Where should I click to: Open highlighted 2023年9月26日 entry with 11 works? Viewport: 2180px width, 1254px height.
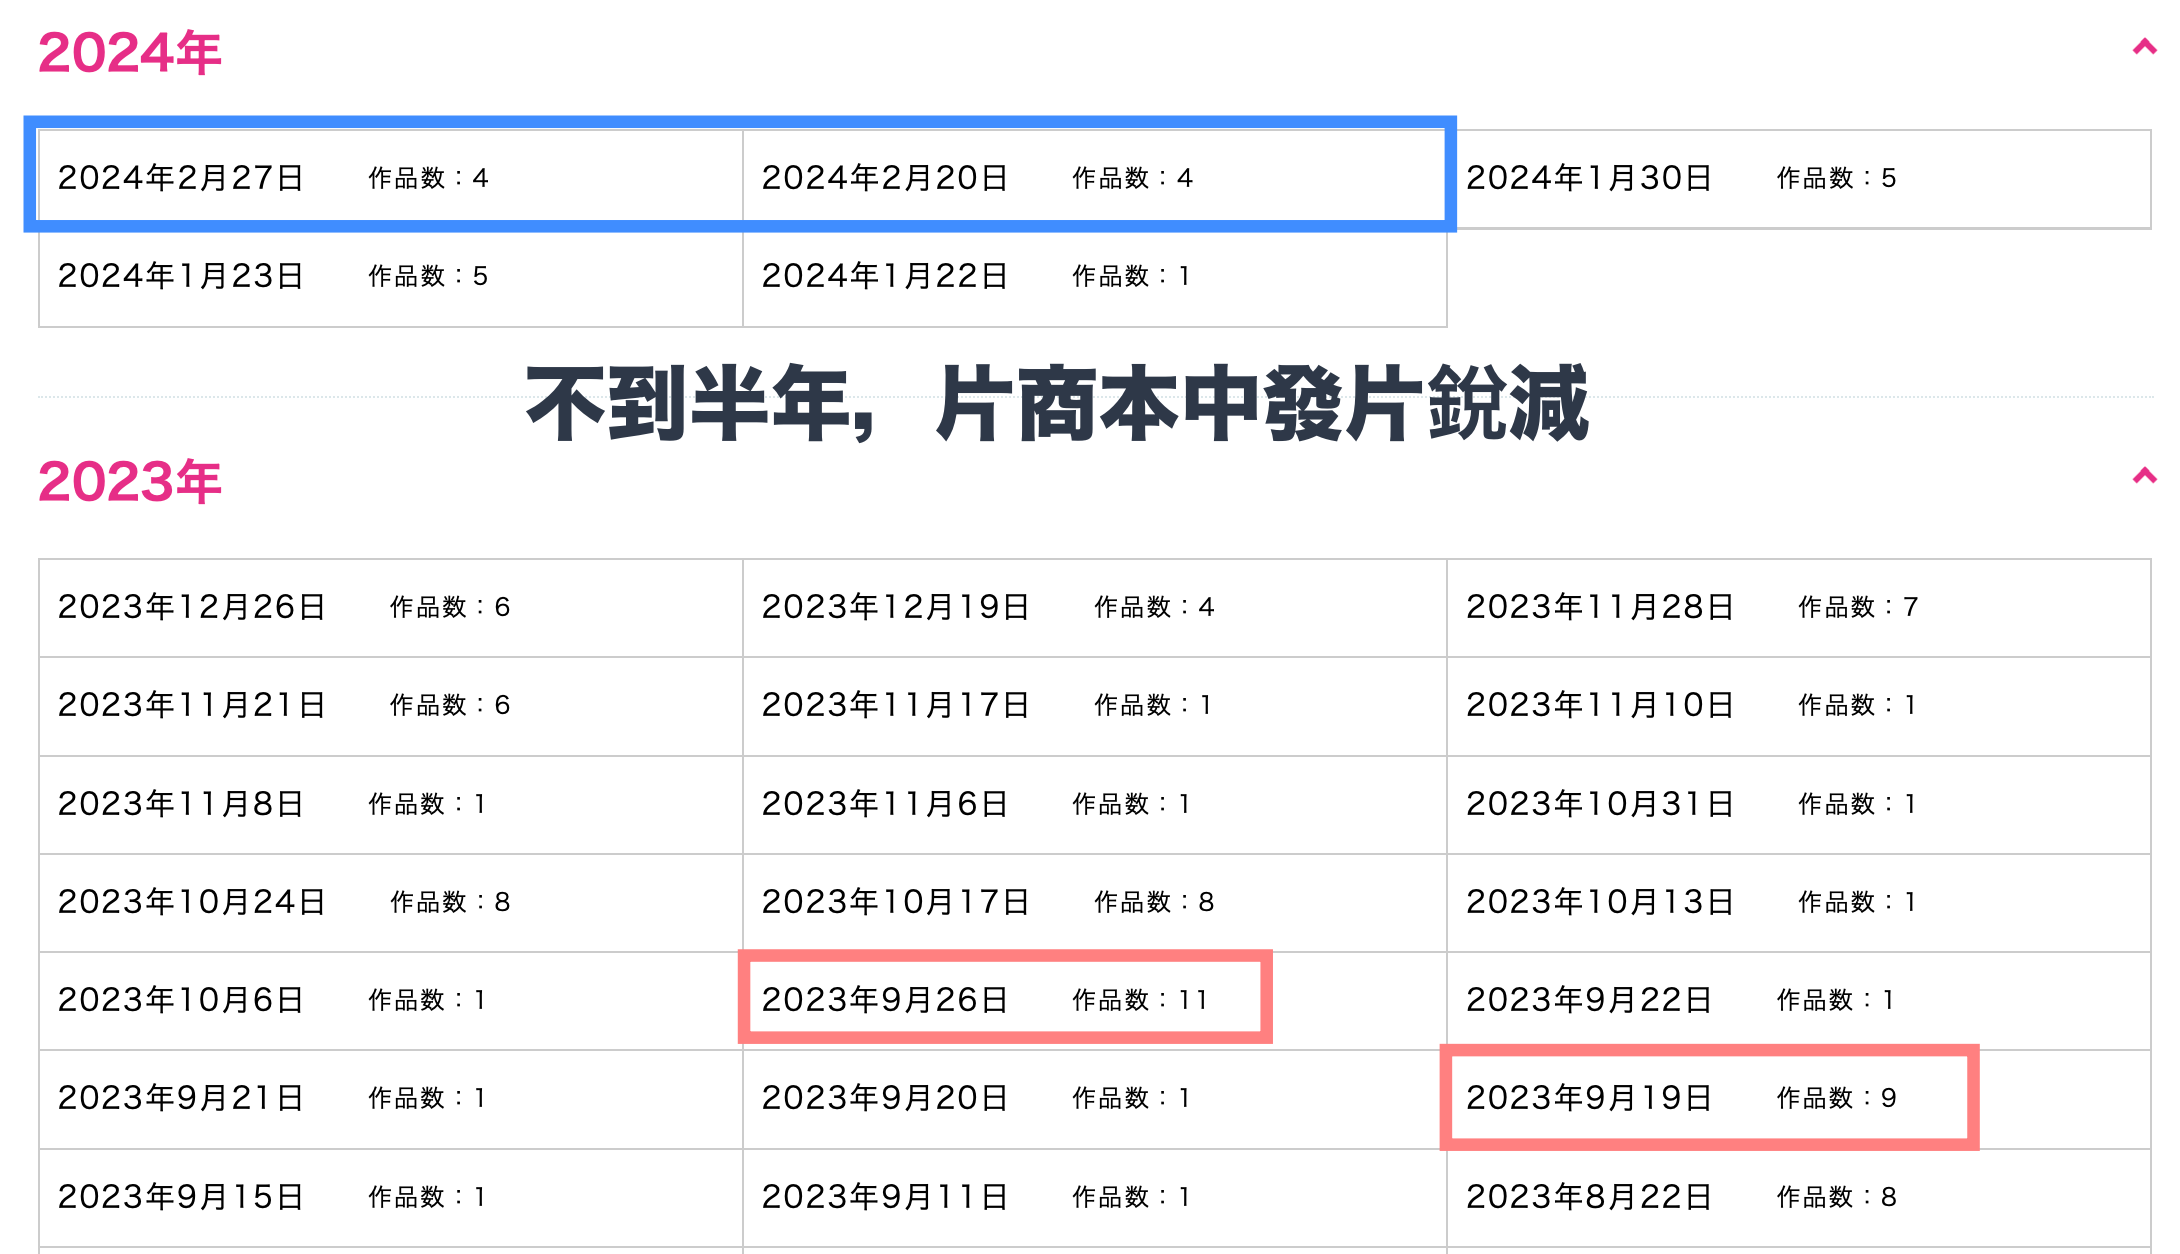[885, 1000]
